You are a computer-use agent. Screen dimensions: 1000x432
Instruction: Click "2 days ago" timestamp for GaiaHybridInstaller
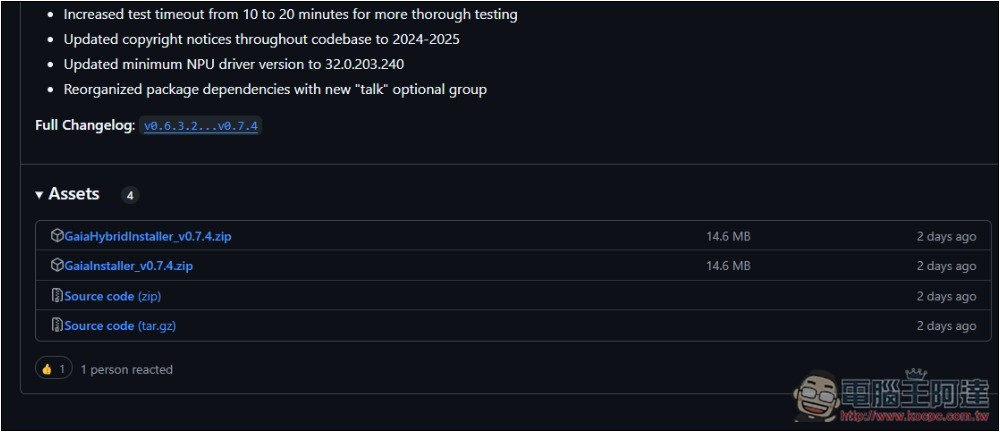pyautogui.click(x=946, y=237)
